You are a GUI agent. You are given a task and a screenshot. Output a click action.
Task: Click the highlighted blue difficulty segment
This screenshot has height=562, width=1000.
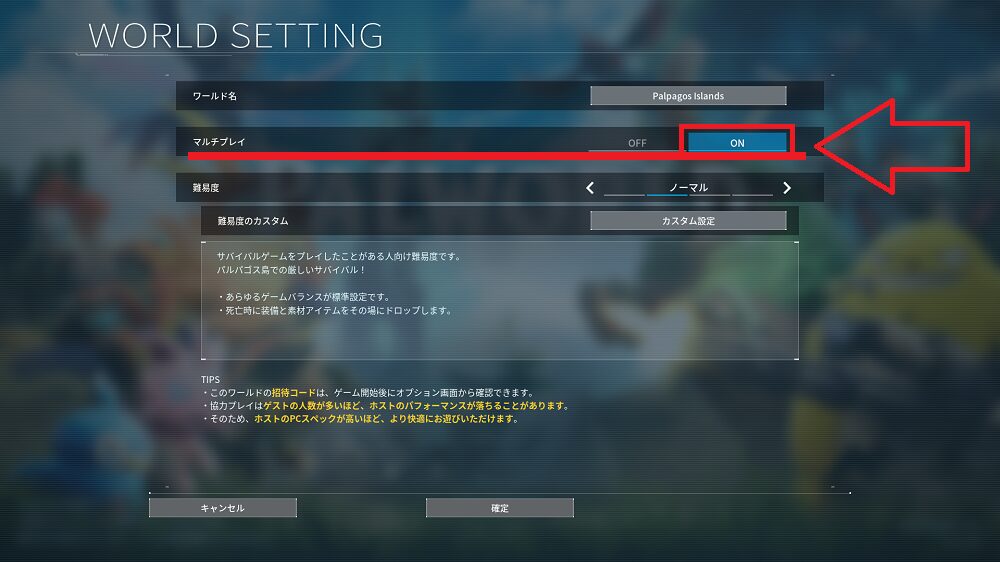(x=667, y=195)
